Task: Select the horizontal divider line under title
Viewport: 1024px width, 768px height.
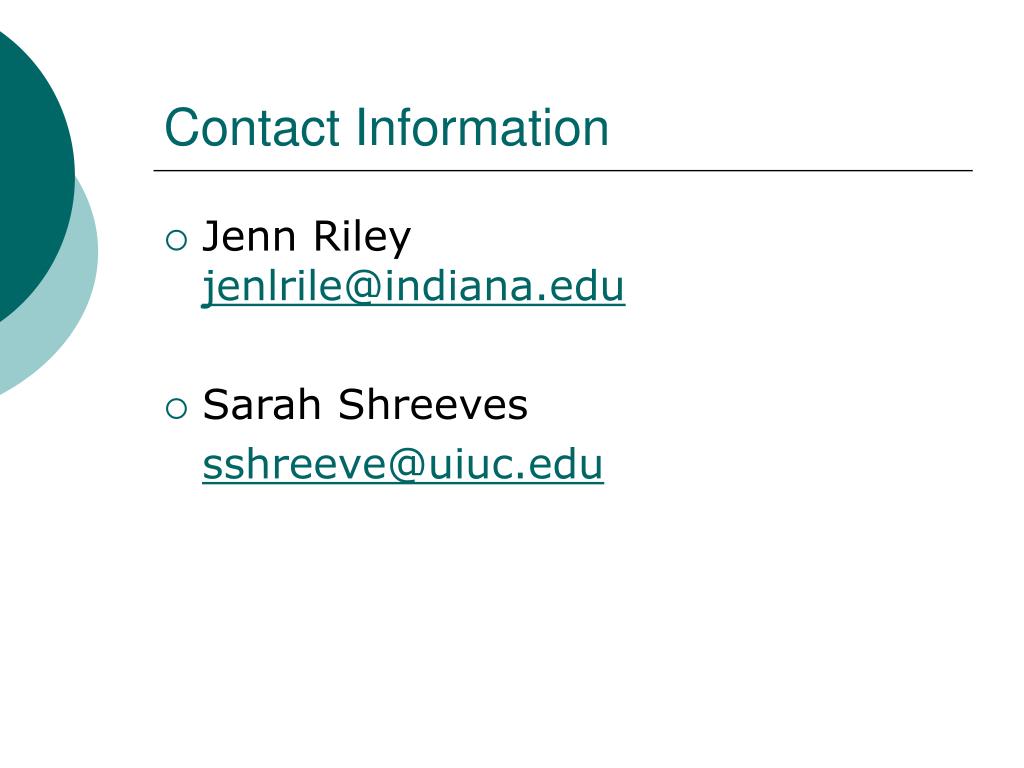Action: pyautogui.click(x=563, y=170)
